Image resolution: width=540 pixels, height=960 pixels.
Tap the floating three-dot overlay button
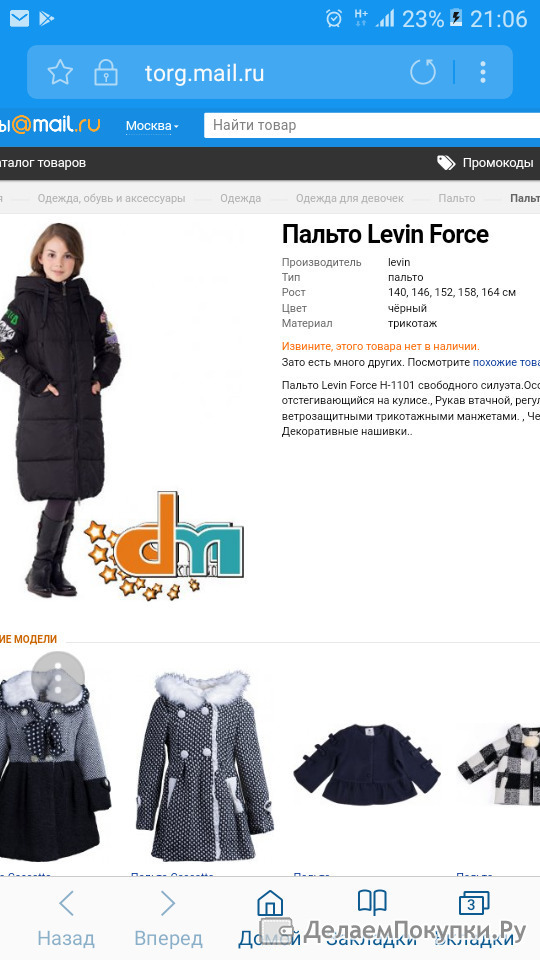point(58,678)
